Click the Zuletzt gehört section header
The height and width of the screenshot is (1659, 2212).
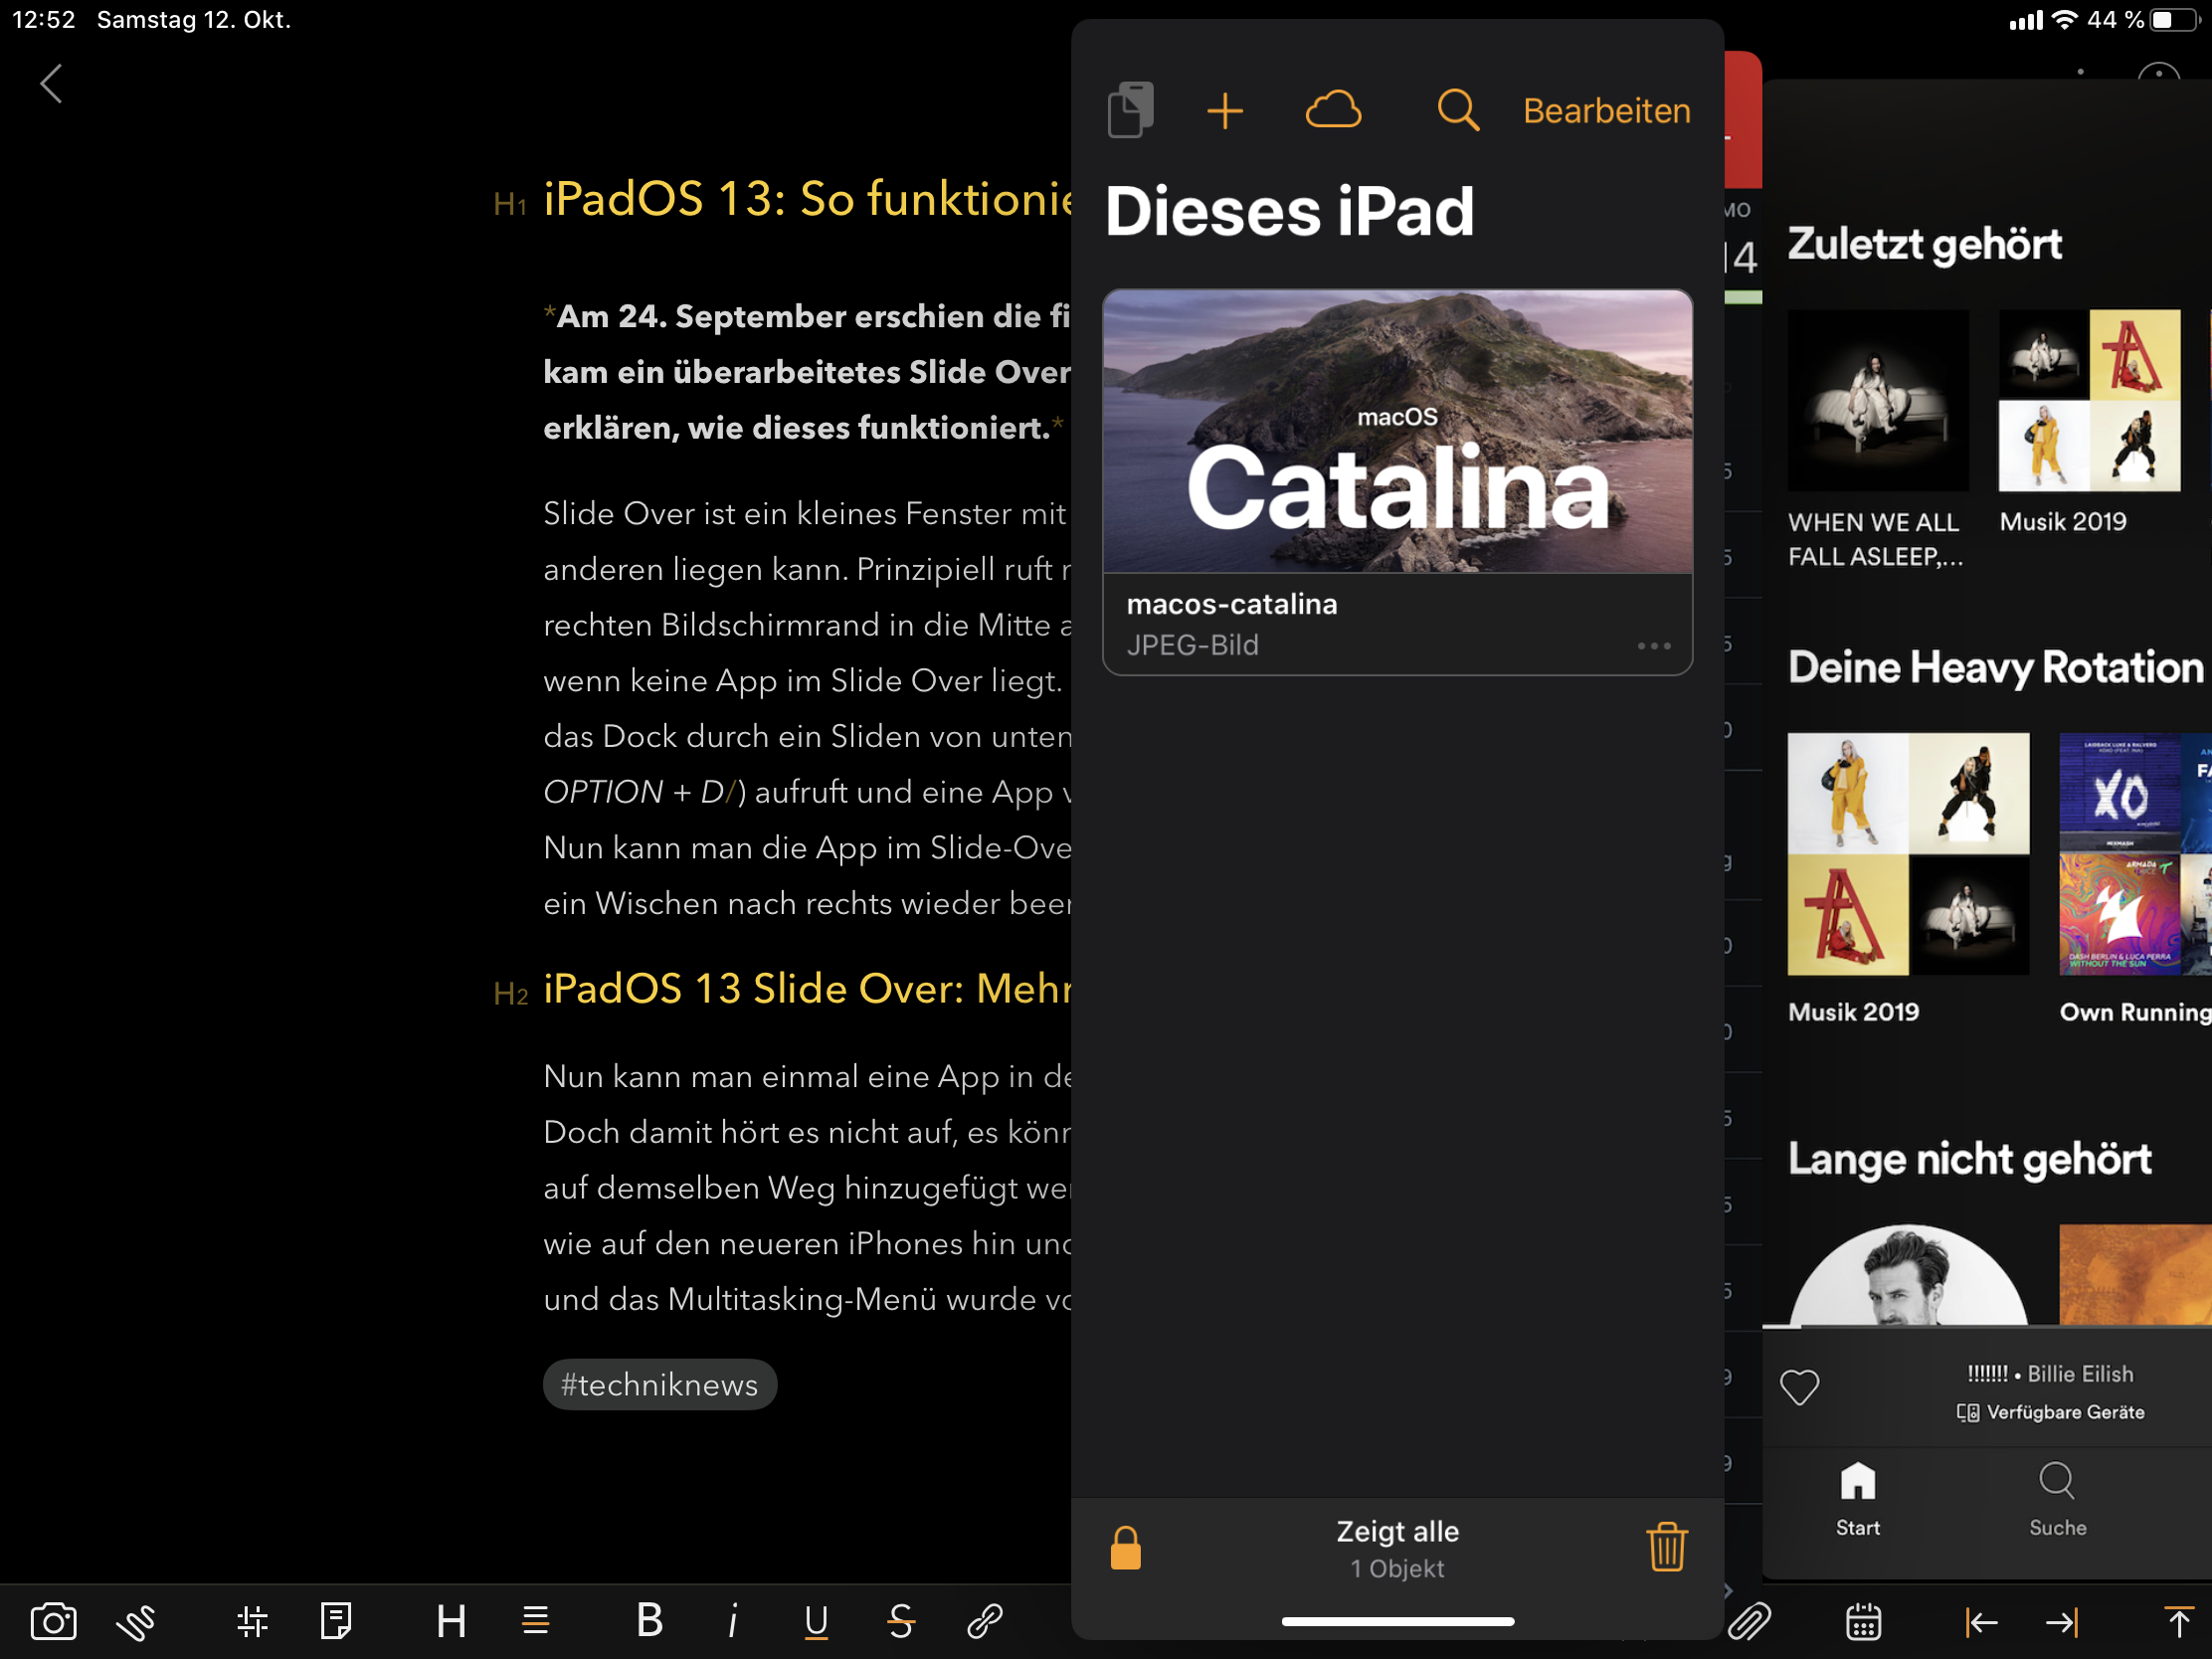[1924, 245]
